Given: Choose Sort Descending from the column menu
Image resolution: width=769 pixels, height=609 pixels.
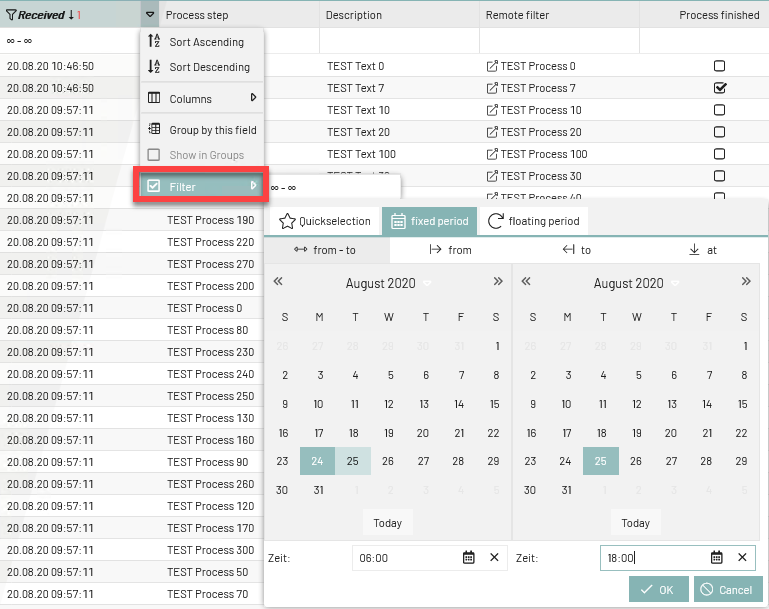Looking at the screenshot, I should click(x=202, y=67).
